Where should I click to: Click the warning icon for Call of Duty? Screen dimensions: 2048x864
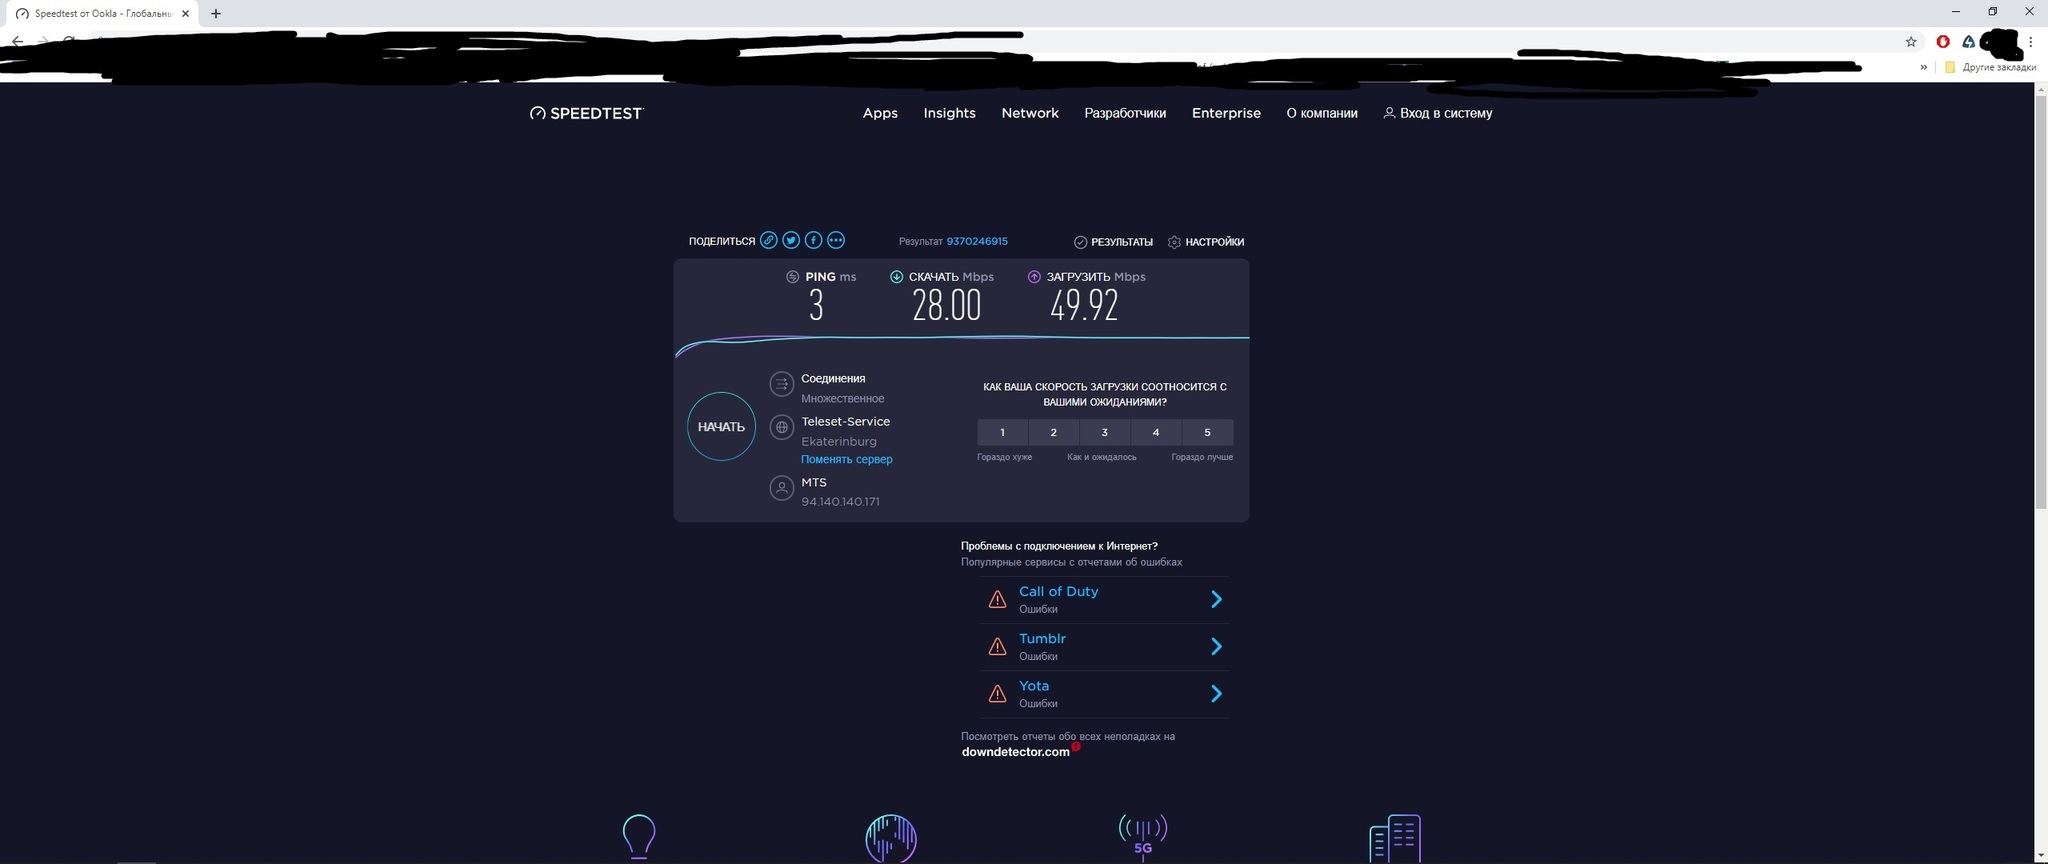point(997,600)
